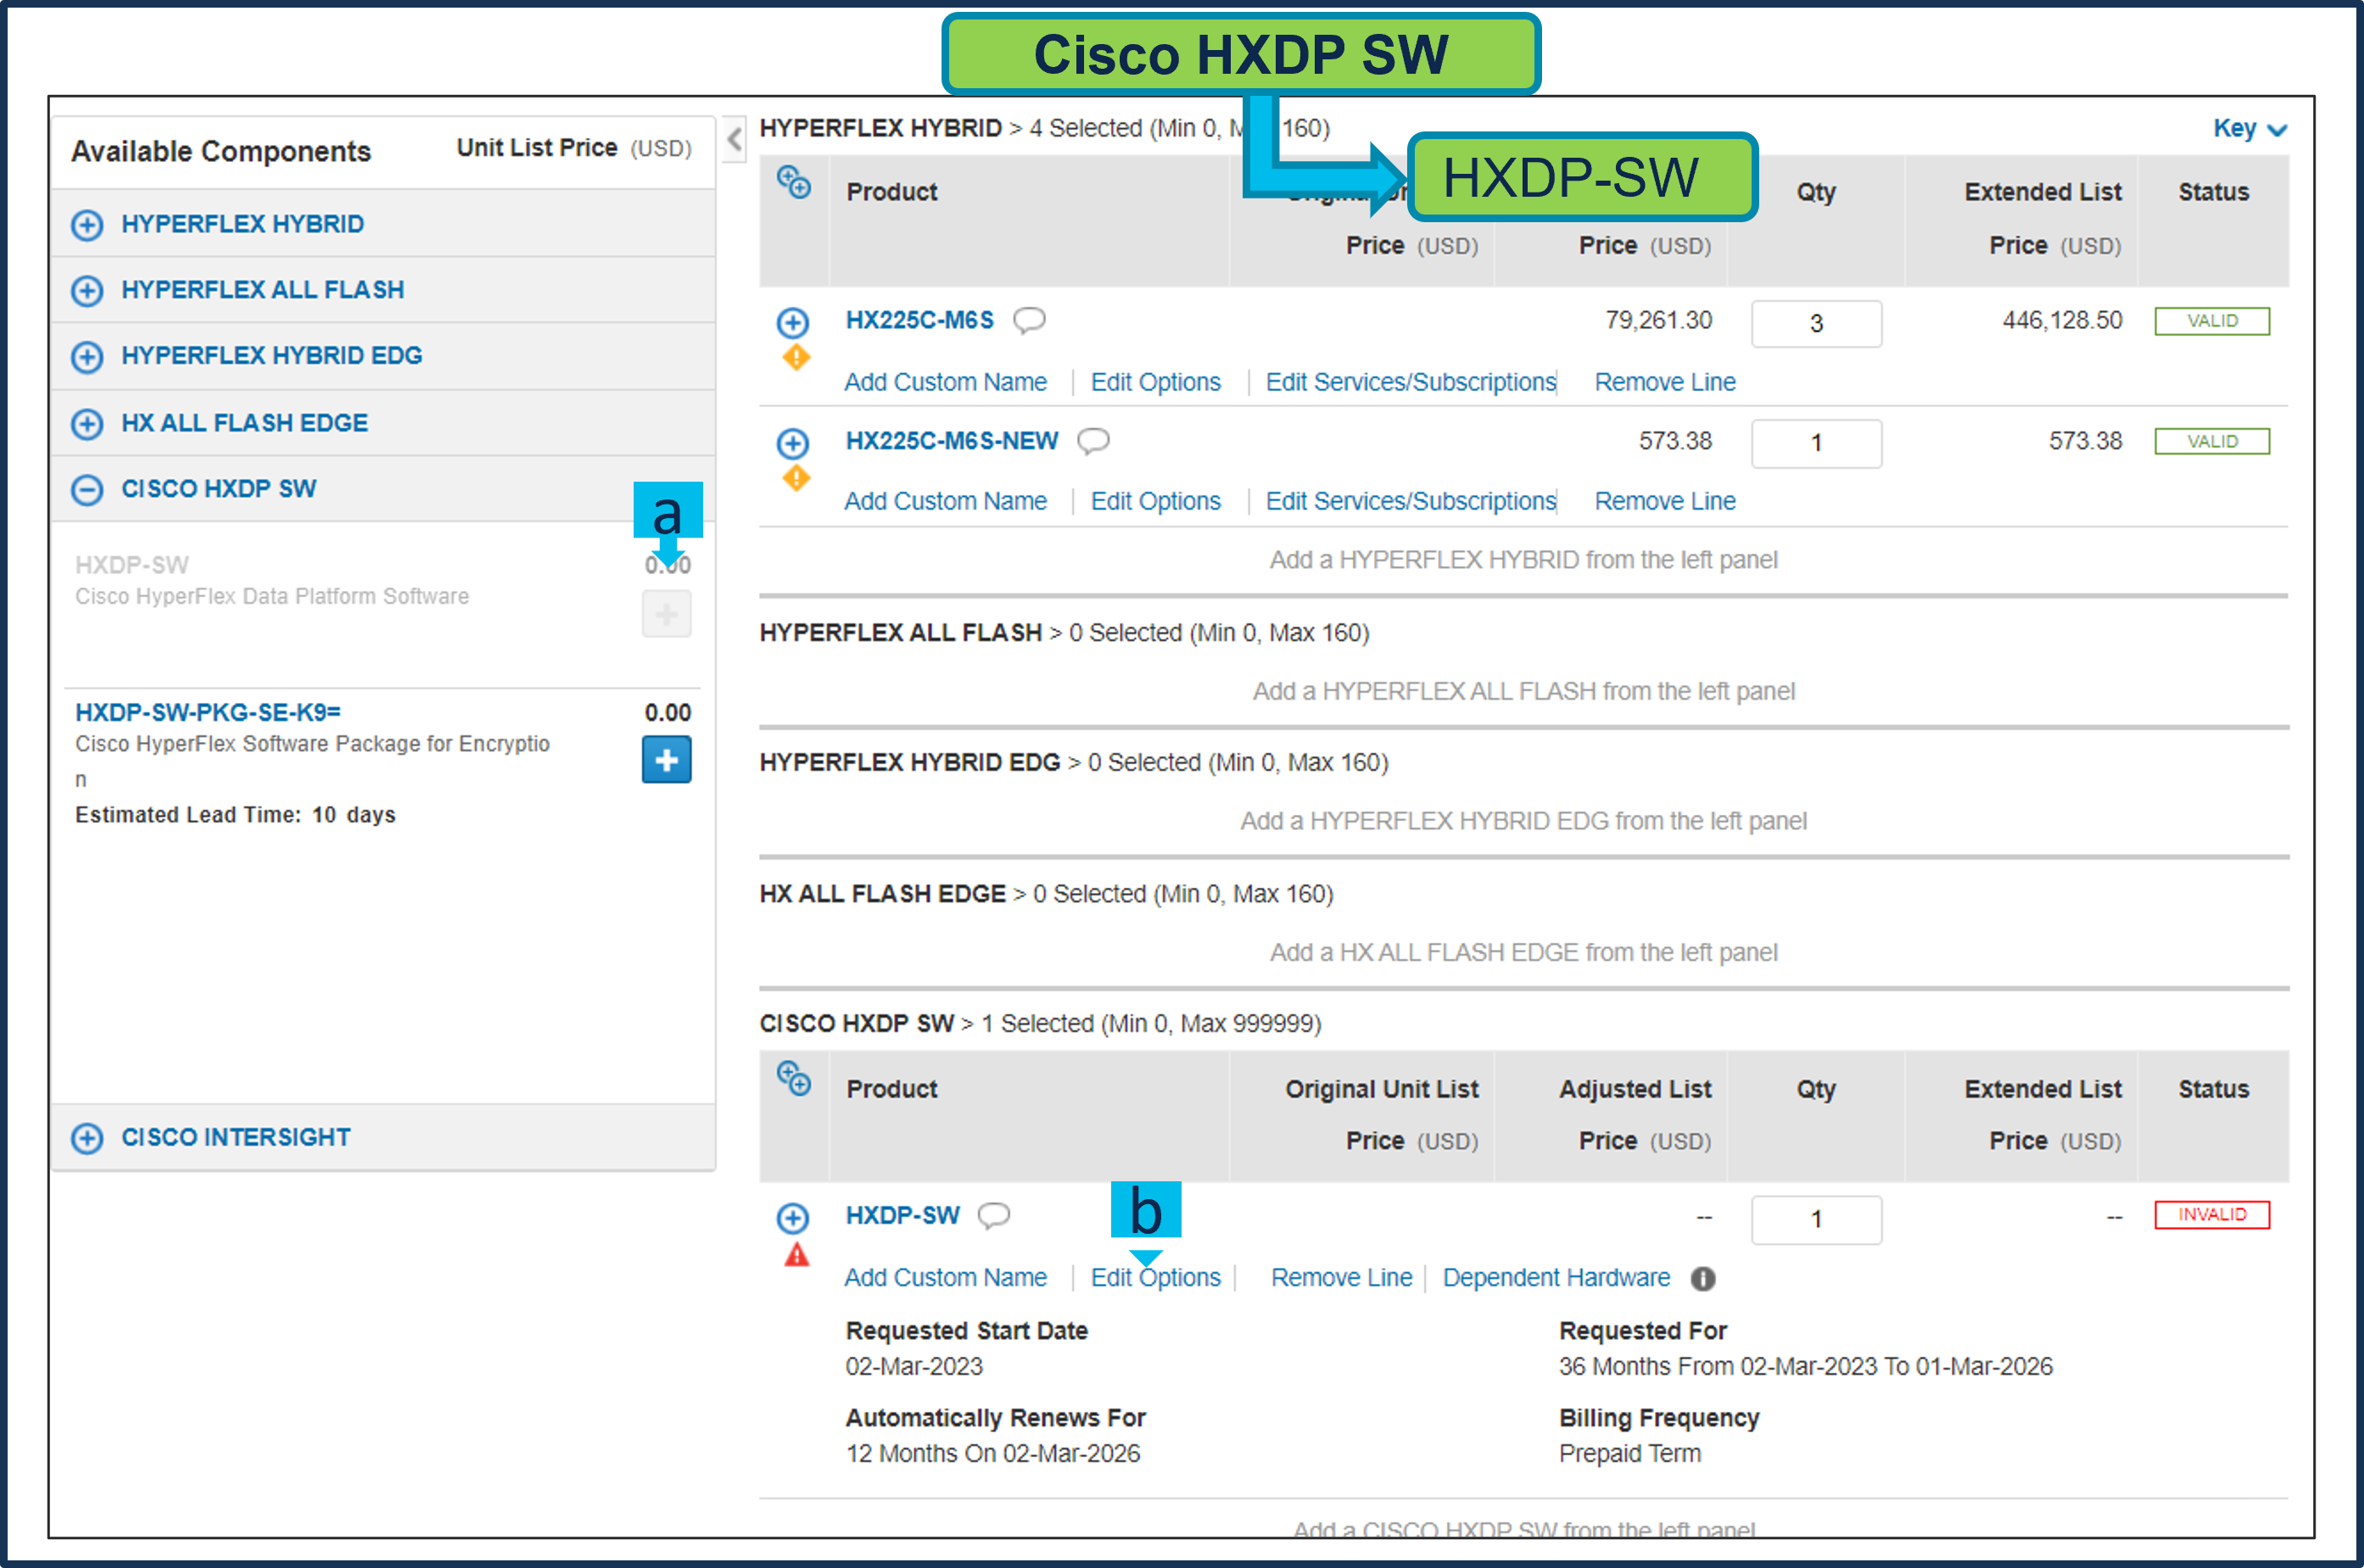This screenshot has height=1568, width=2364.
Task: Click Edit Options link for HXDP-SW
Action: point(1155,1277)
